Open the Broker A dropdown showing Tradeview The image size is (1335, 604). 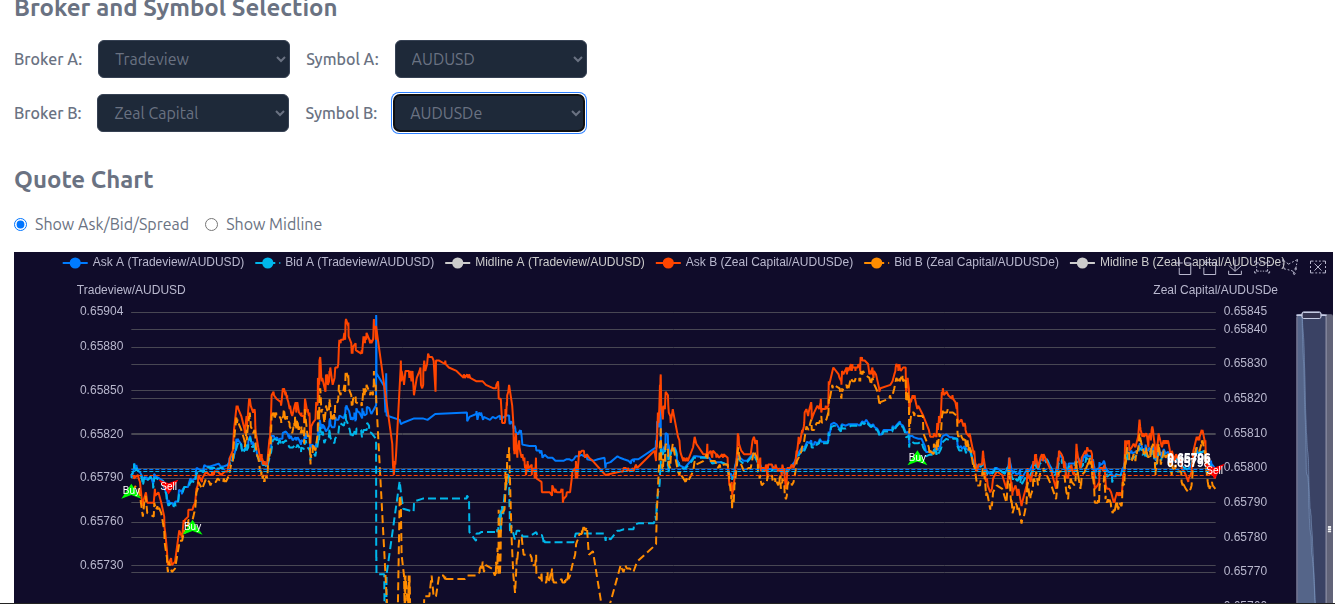pyautogui.click(x=193, y=59)
